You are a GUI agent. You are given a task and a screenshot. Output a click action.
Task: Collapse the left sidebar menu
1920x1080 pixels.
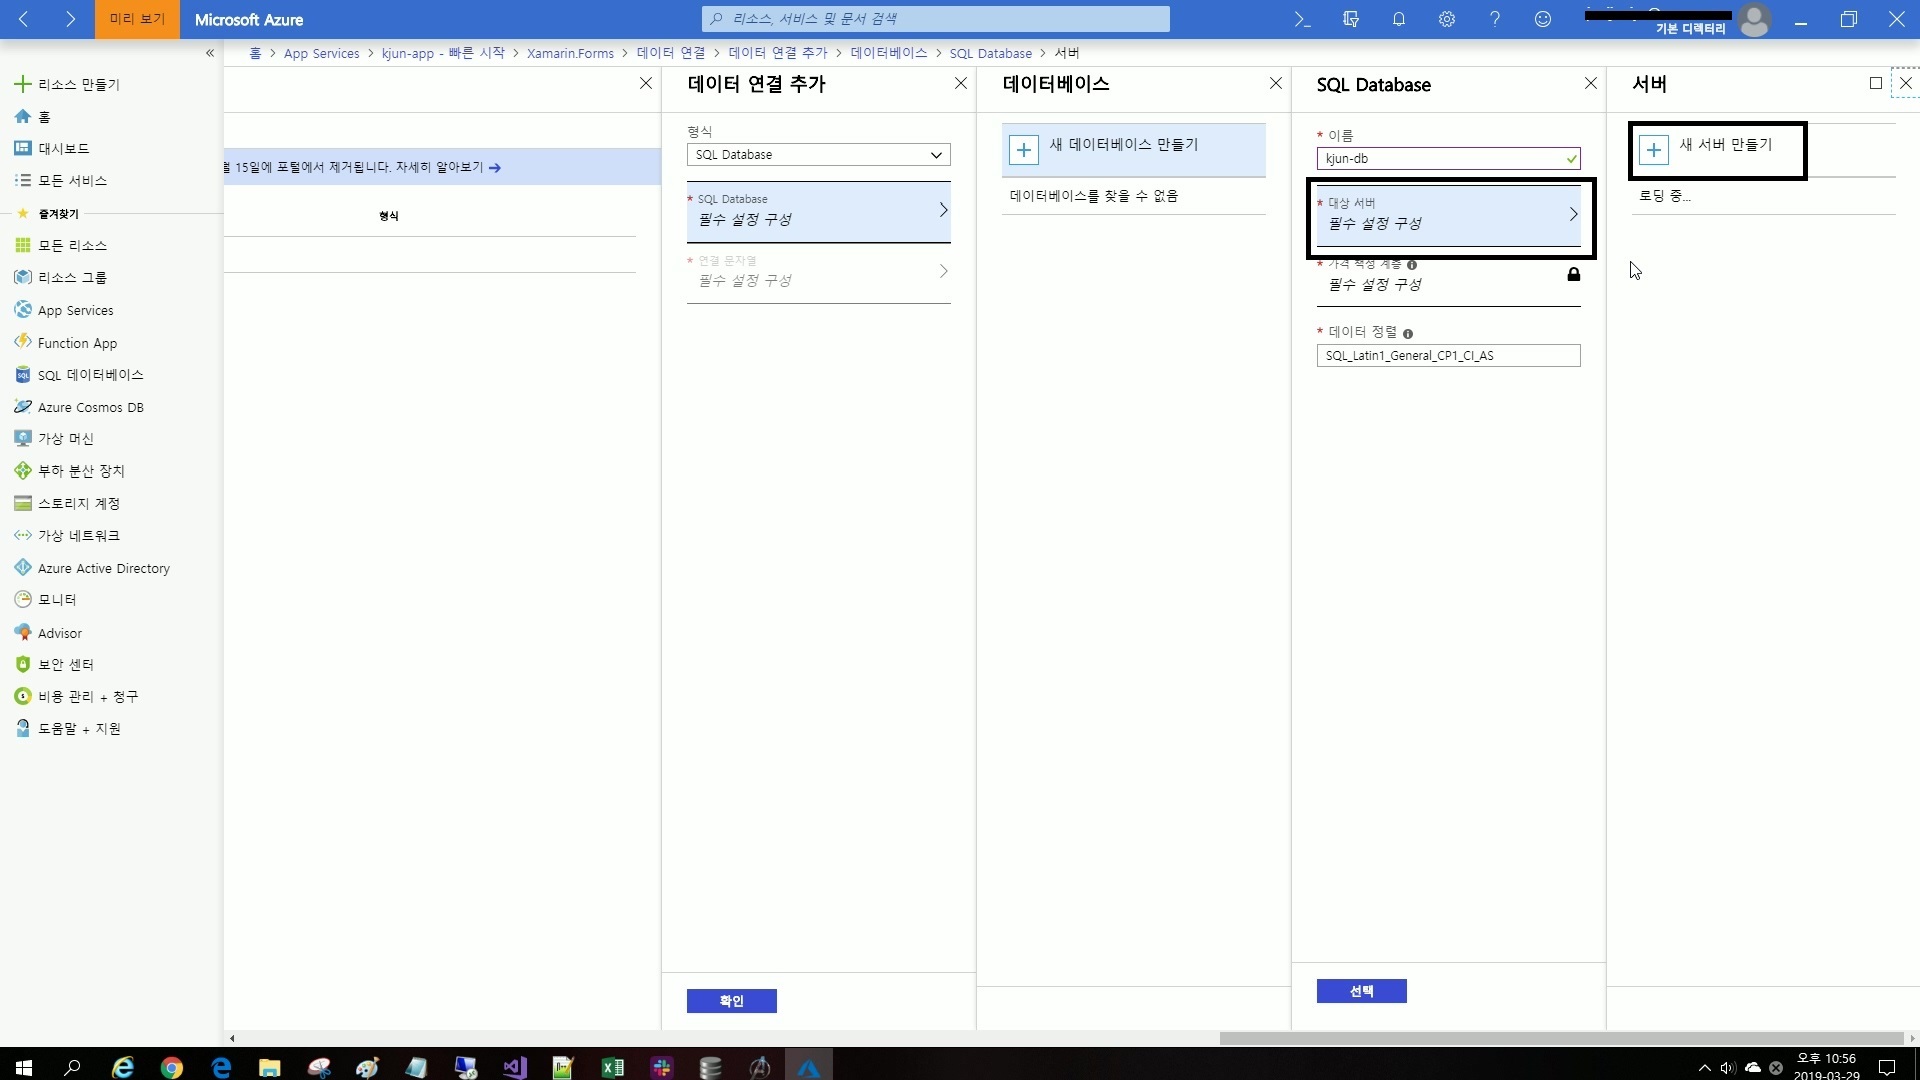pyautogui.click(x=210, y=53)
